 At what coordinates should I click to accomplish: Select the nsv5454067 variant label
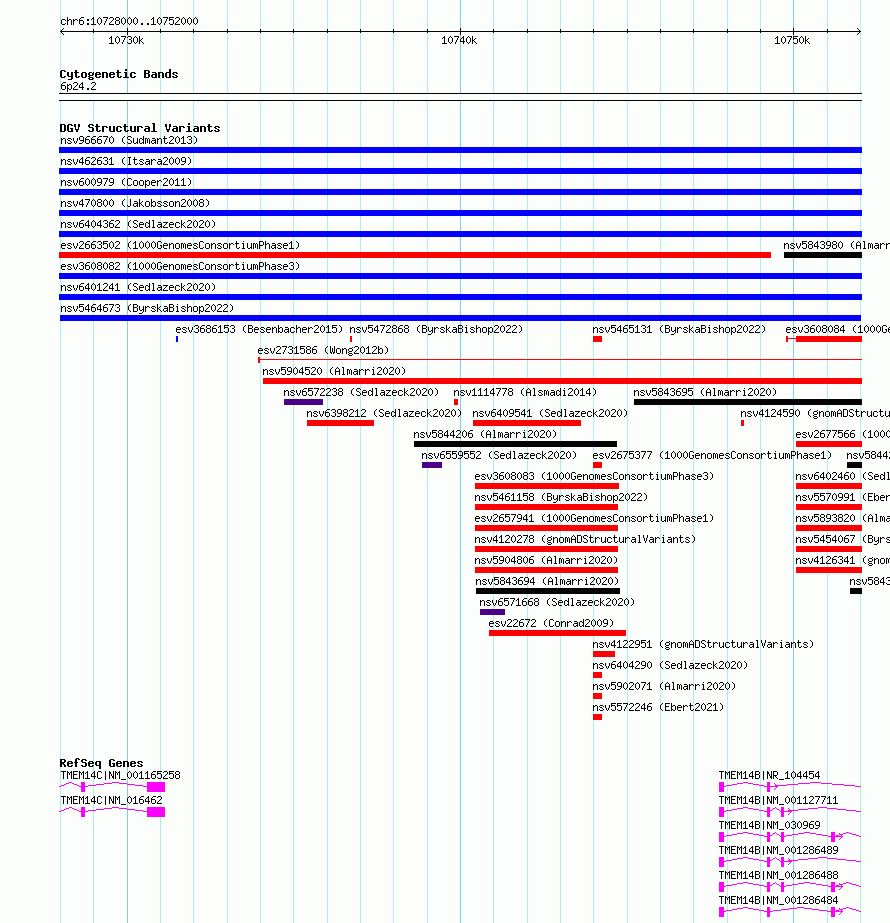click(x=842, y=539)
